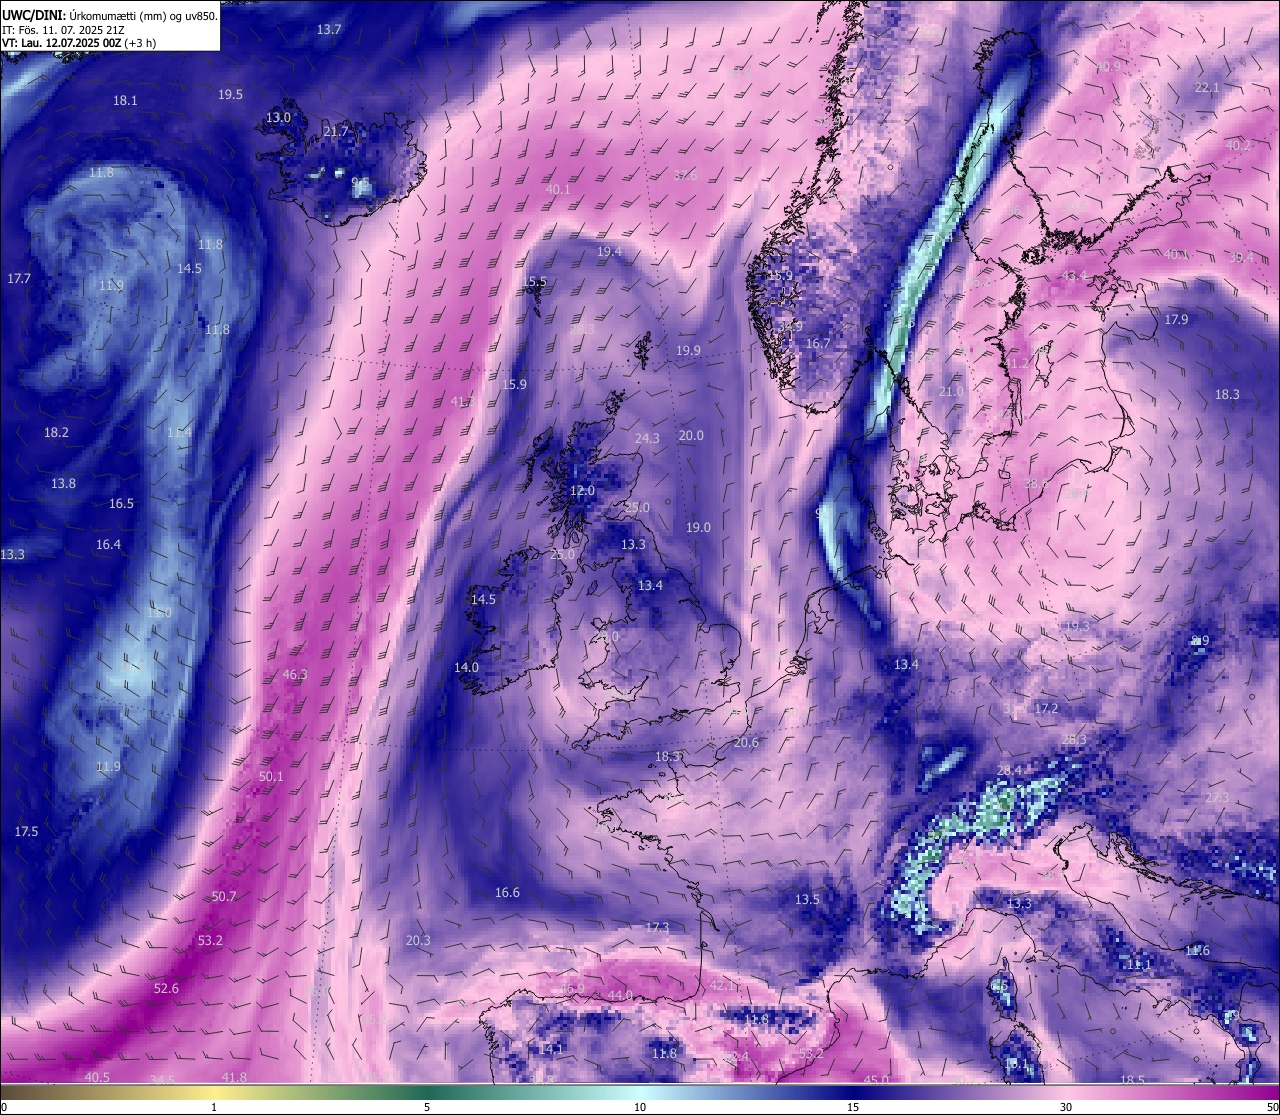1280x1115 pixels.
Task: Click the 14.0 value near Ireland
Action: coord(466,668)
